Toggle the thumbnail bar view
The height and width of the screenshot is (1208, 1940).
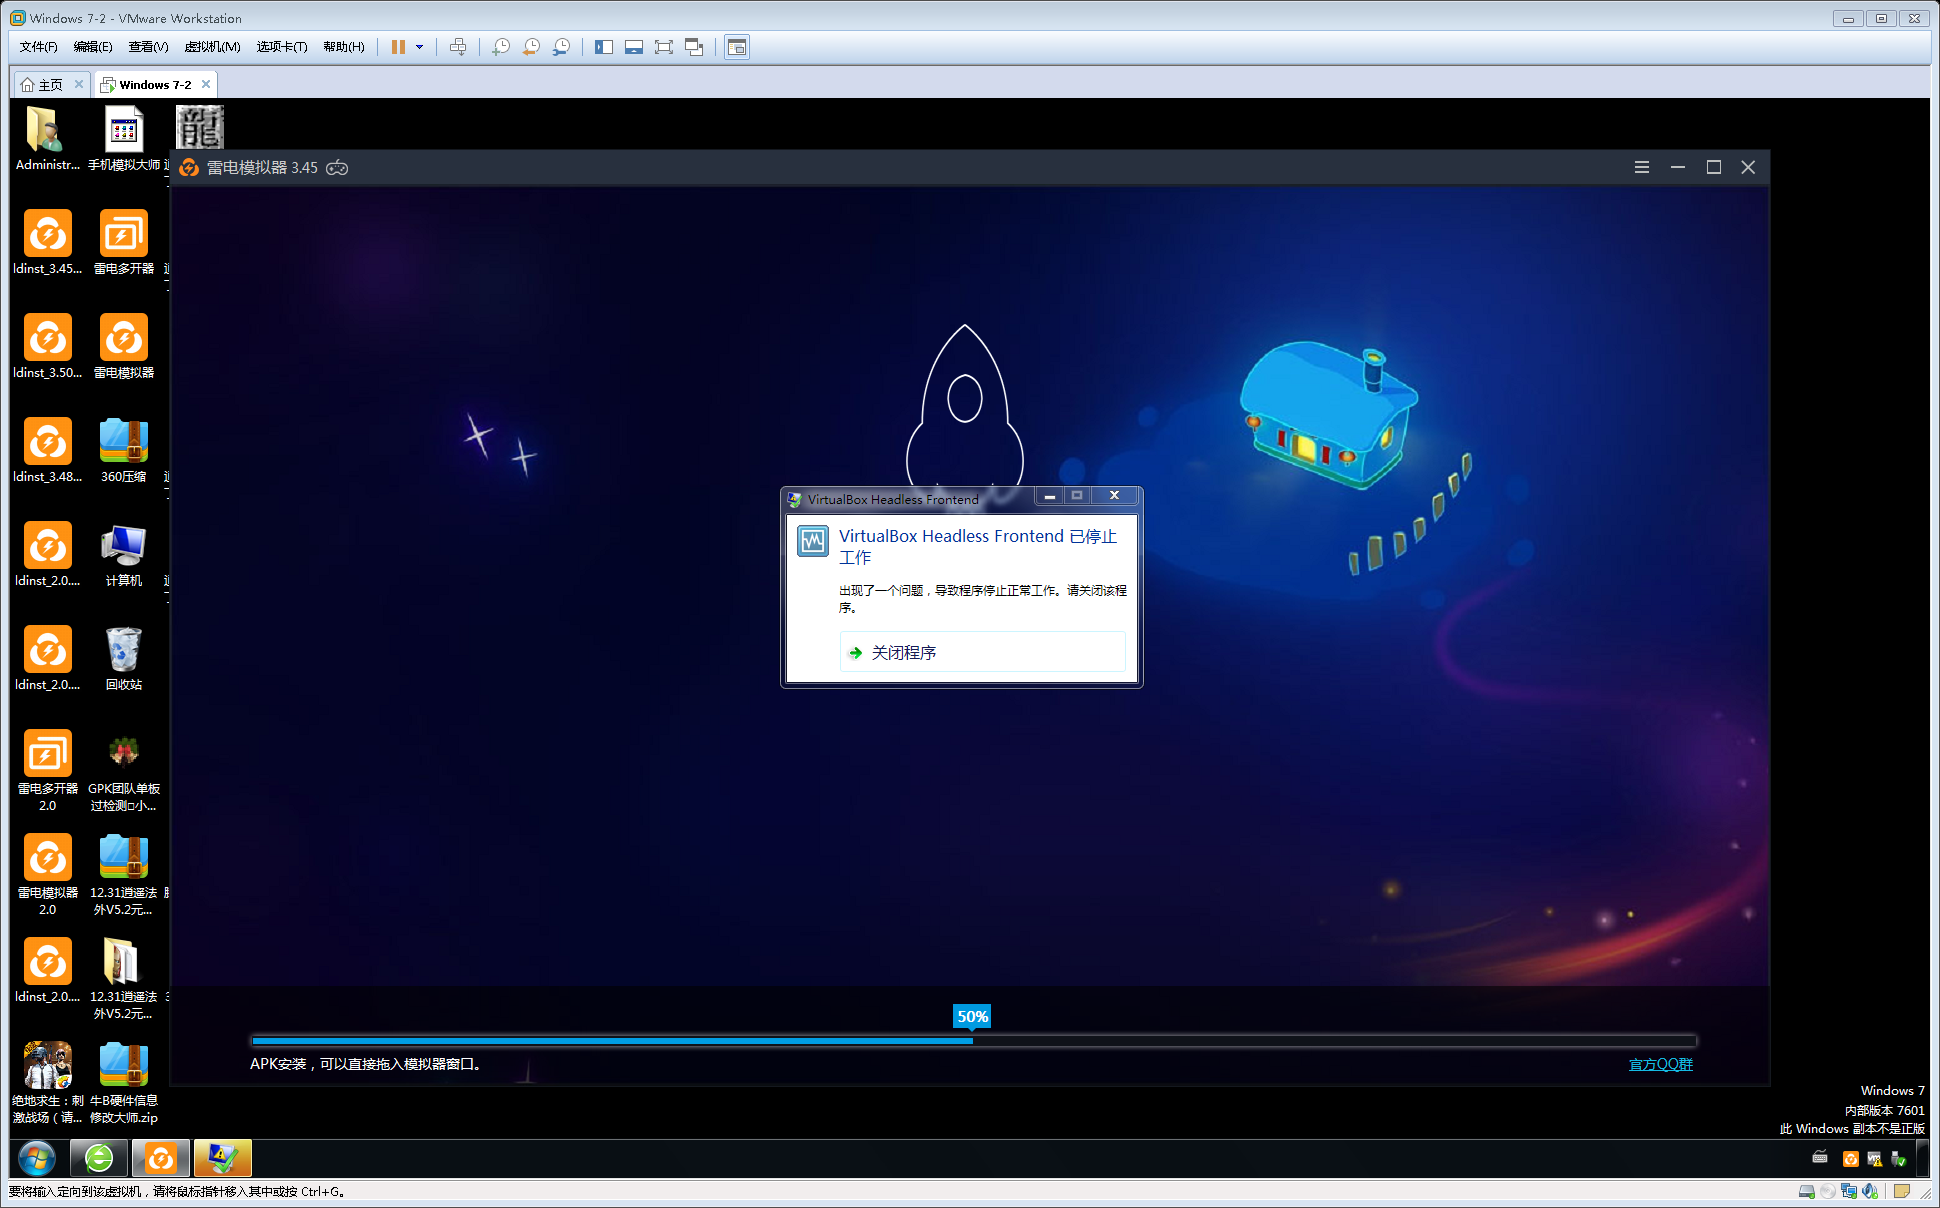634,47
